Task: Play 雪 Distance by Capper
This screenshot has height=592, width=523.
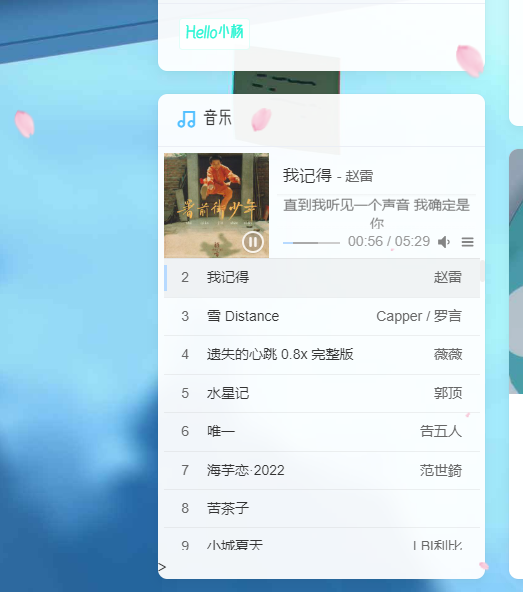Action: click(322, 316)
